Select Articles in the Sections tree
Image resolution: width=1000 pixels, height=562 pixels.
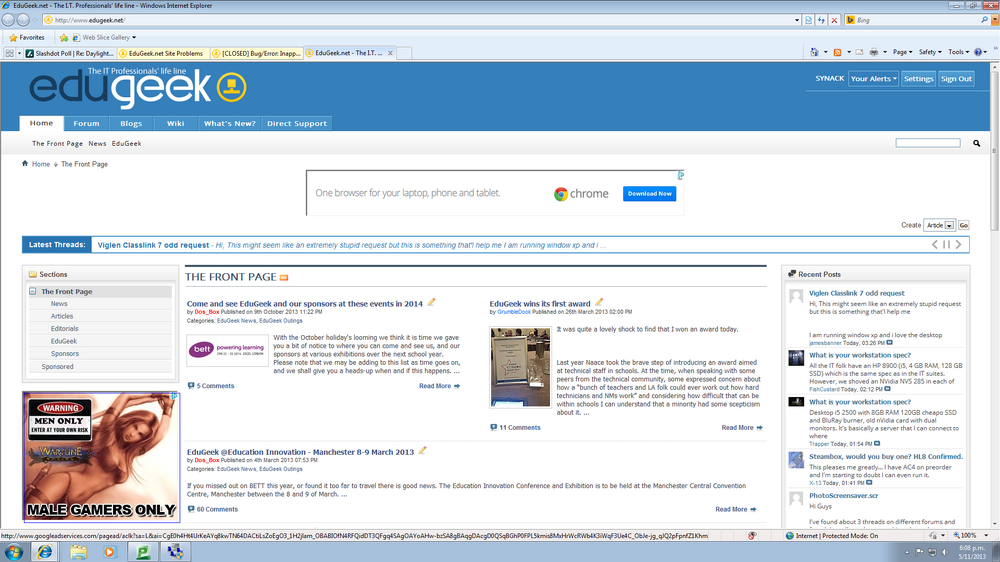pyautogui.click(x=62, y=316)
